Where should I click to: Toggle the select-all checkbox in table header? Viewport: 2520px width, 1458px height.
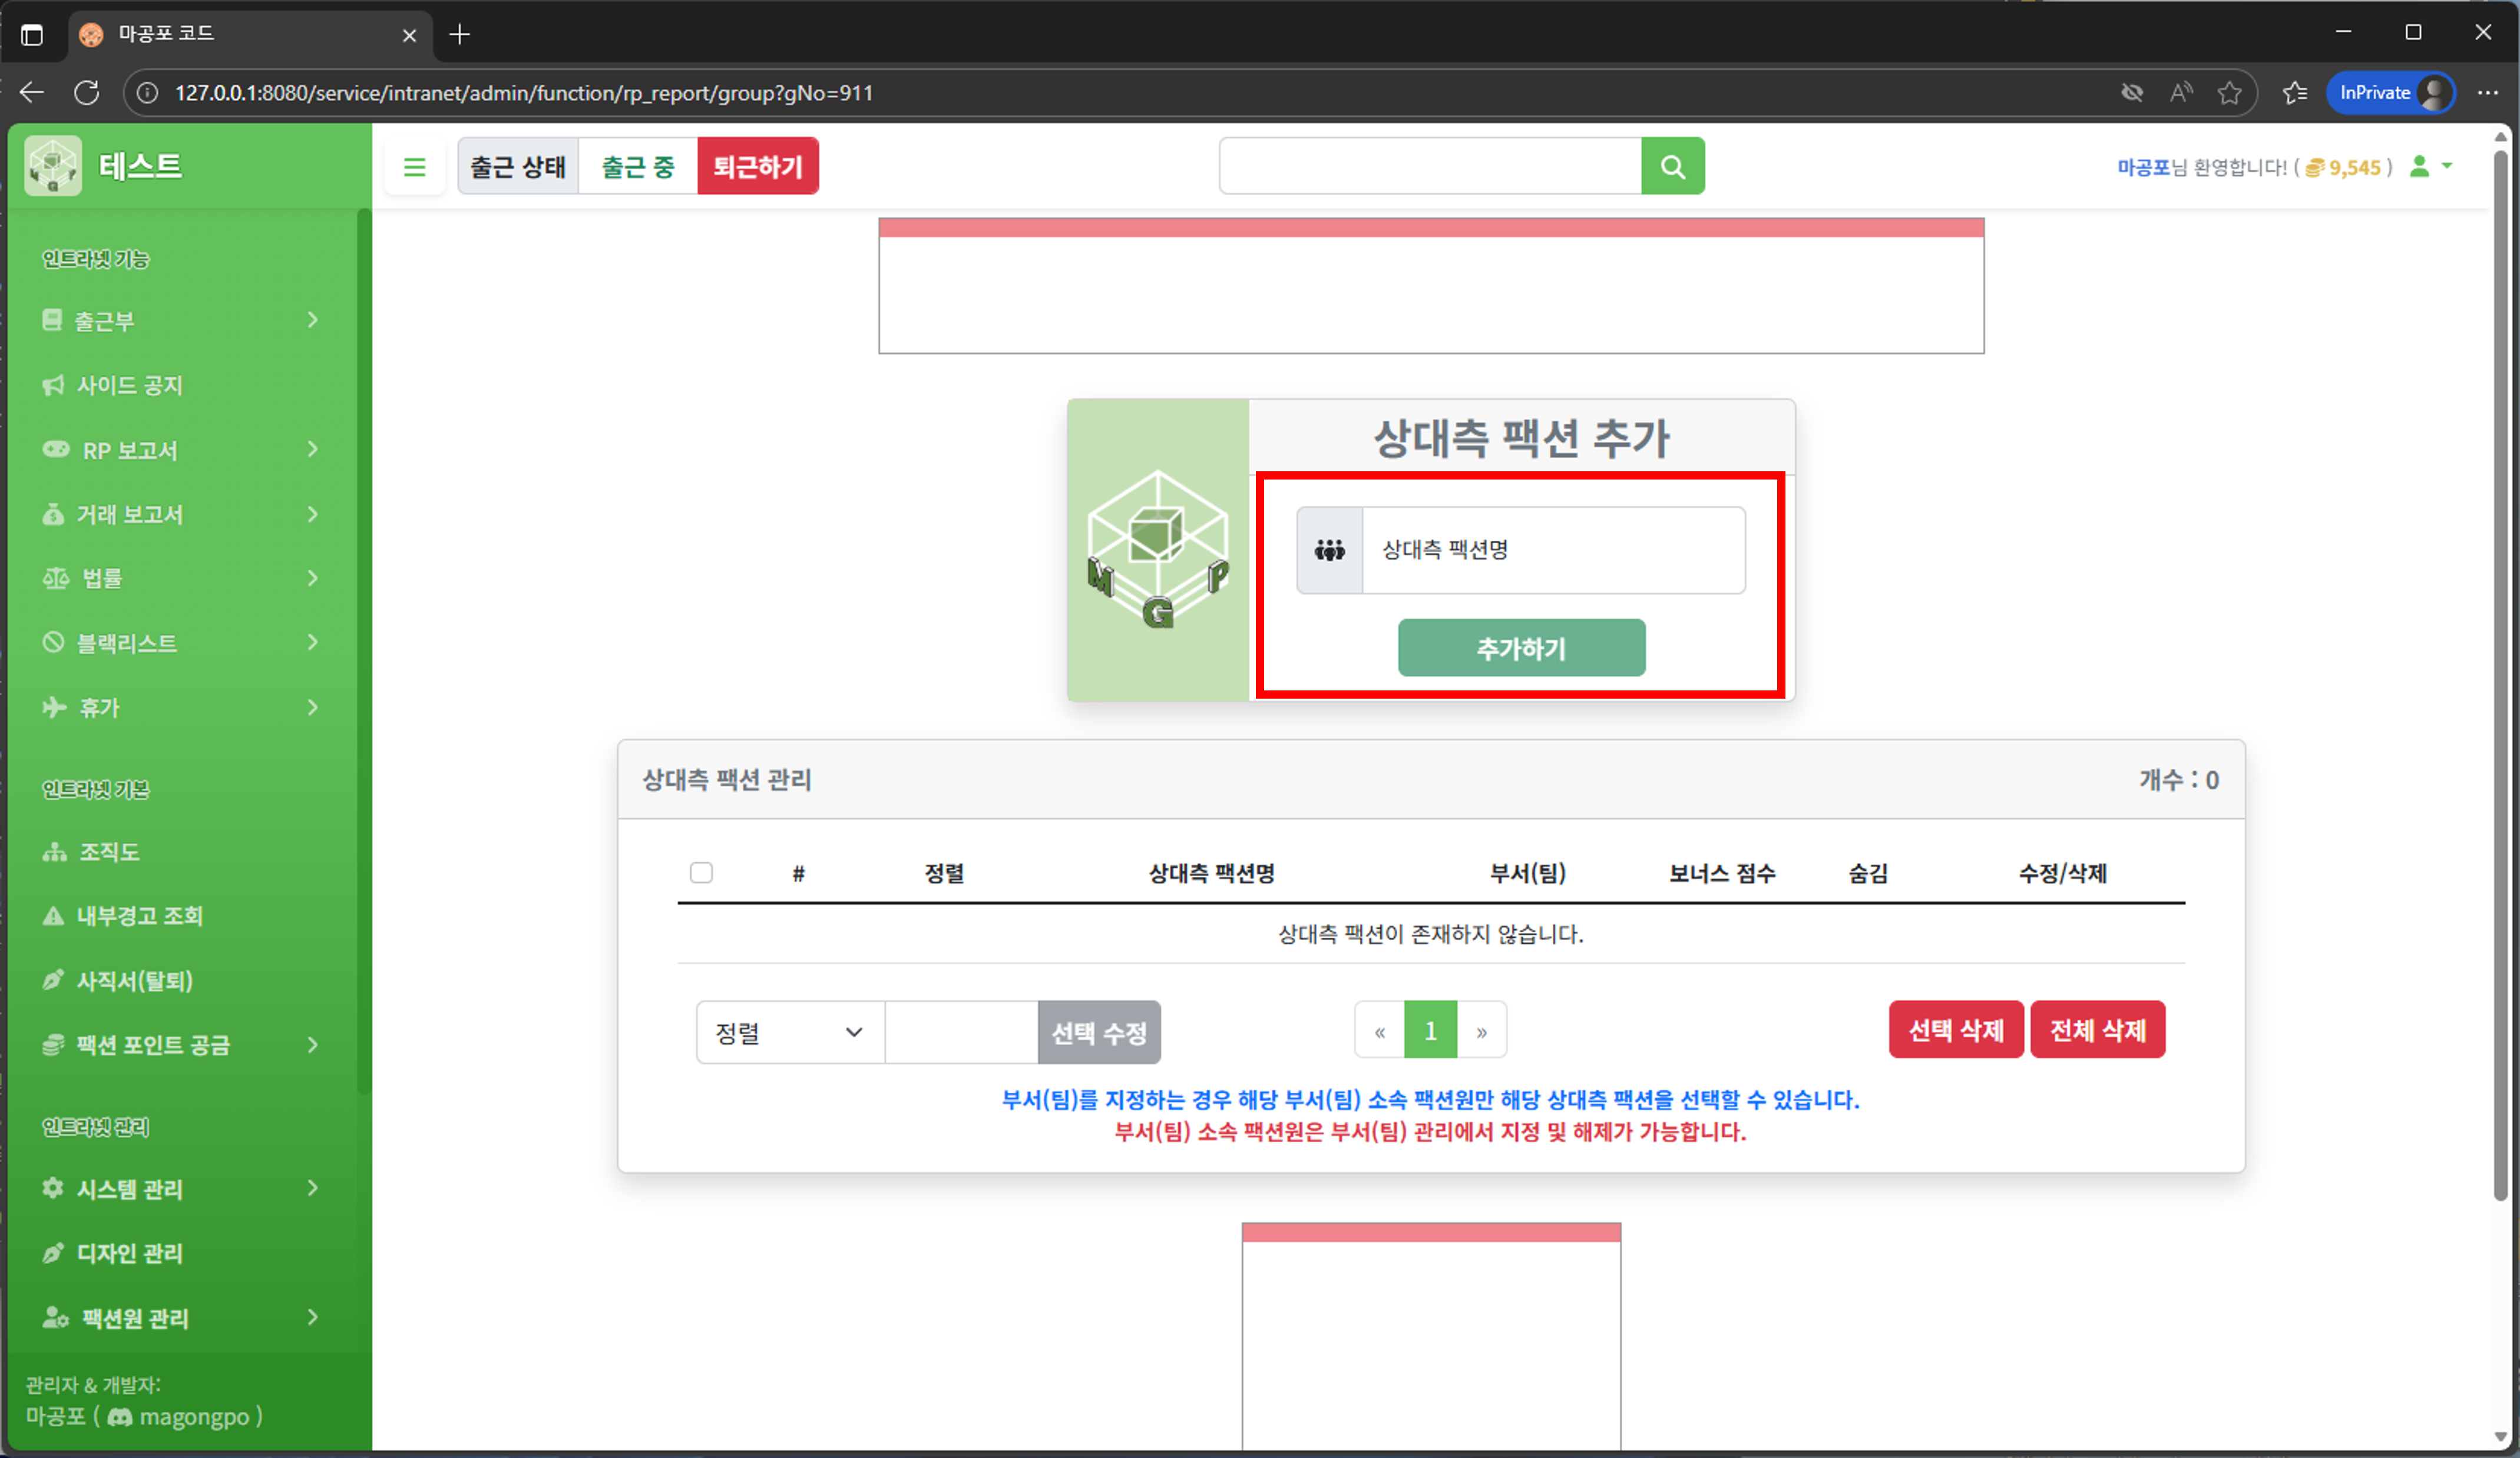[701, 873]
